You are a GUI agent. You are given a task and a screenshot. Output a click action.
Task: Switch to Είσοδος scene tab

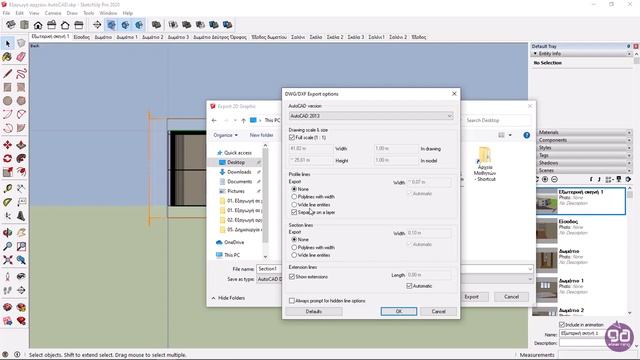click(x=82, y=37)
